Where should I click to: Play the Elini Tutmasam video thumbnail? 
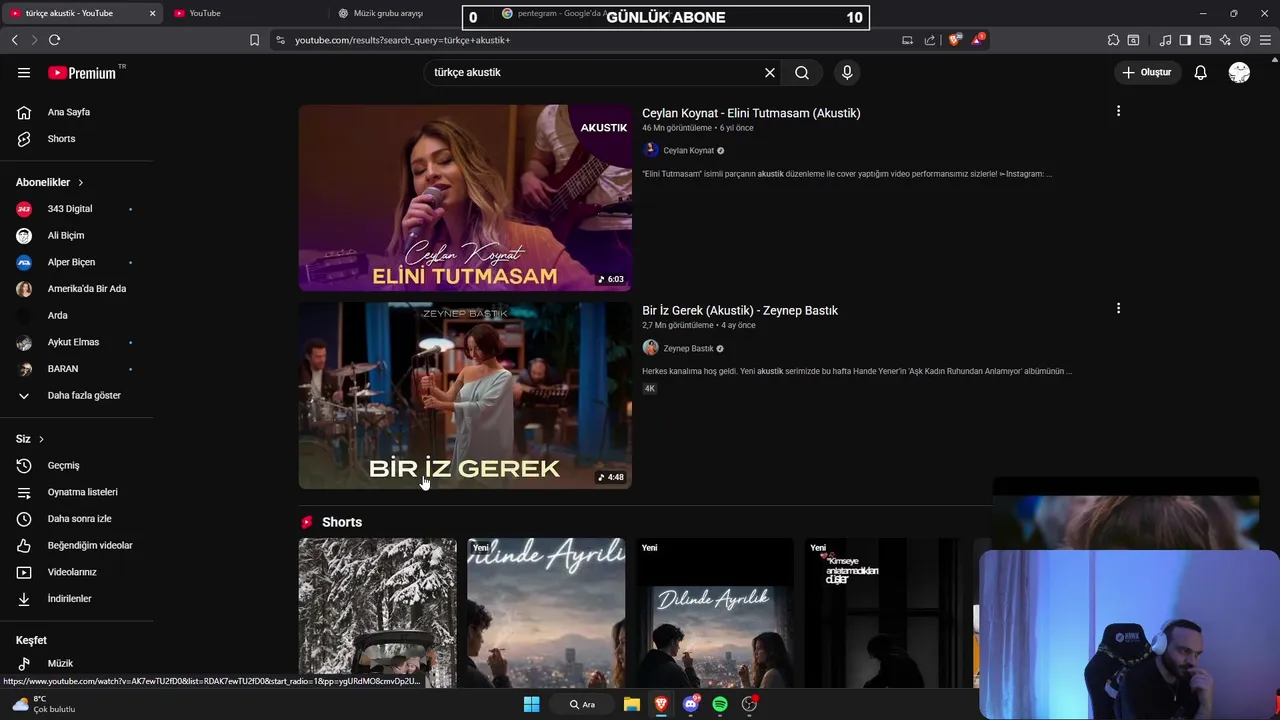[x=465, y=198]
